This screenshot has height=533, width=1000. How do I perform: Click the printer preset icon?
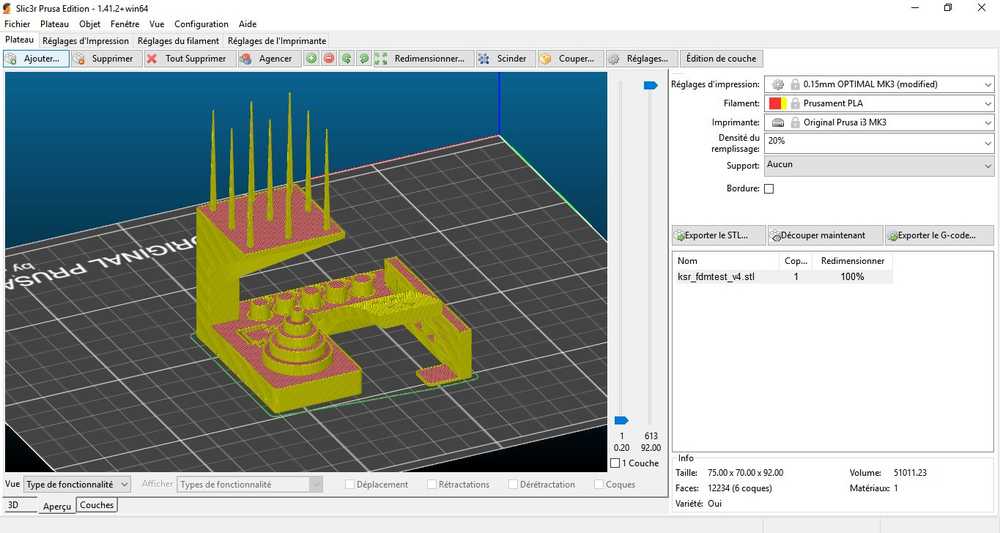(777, 122)
